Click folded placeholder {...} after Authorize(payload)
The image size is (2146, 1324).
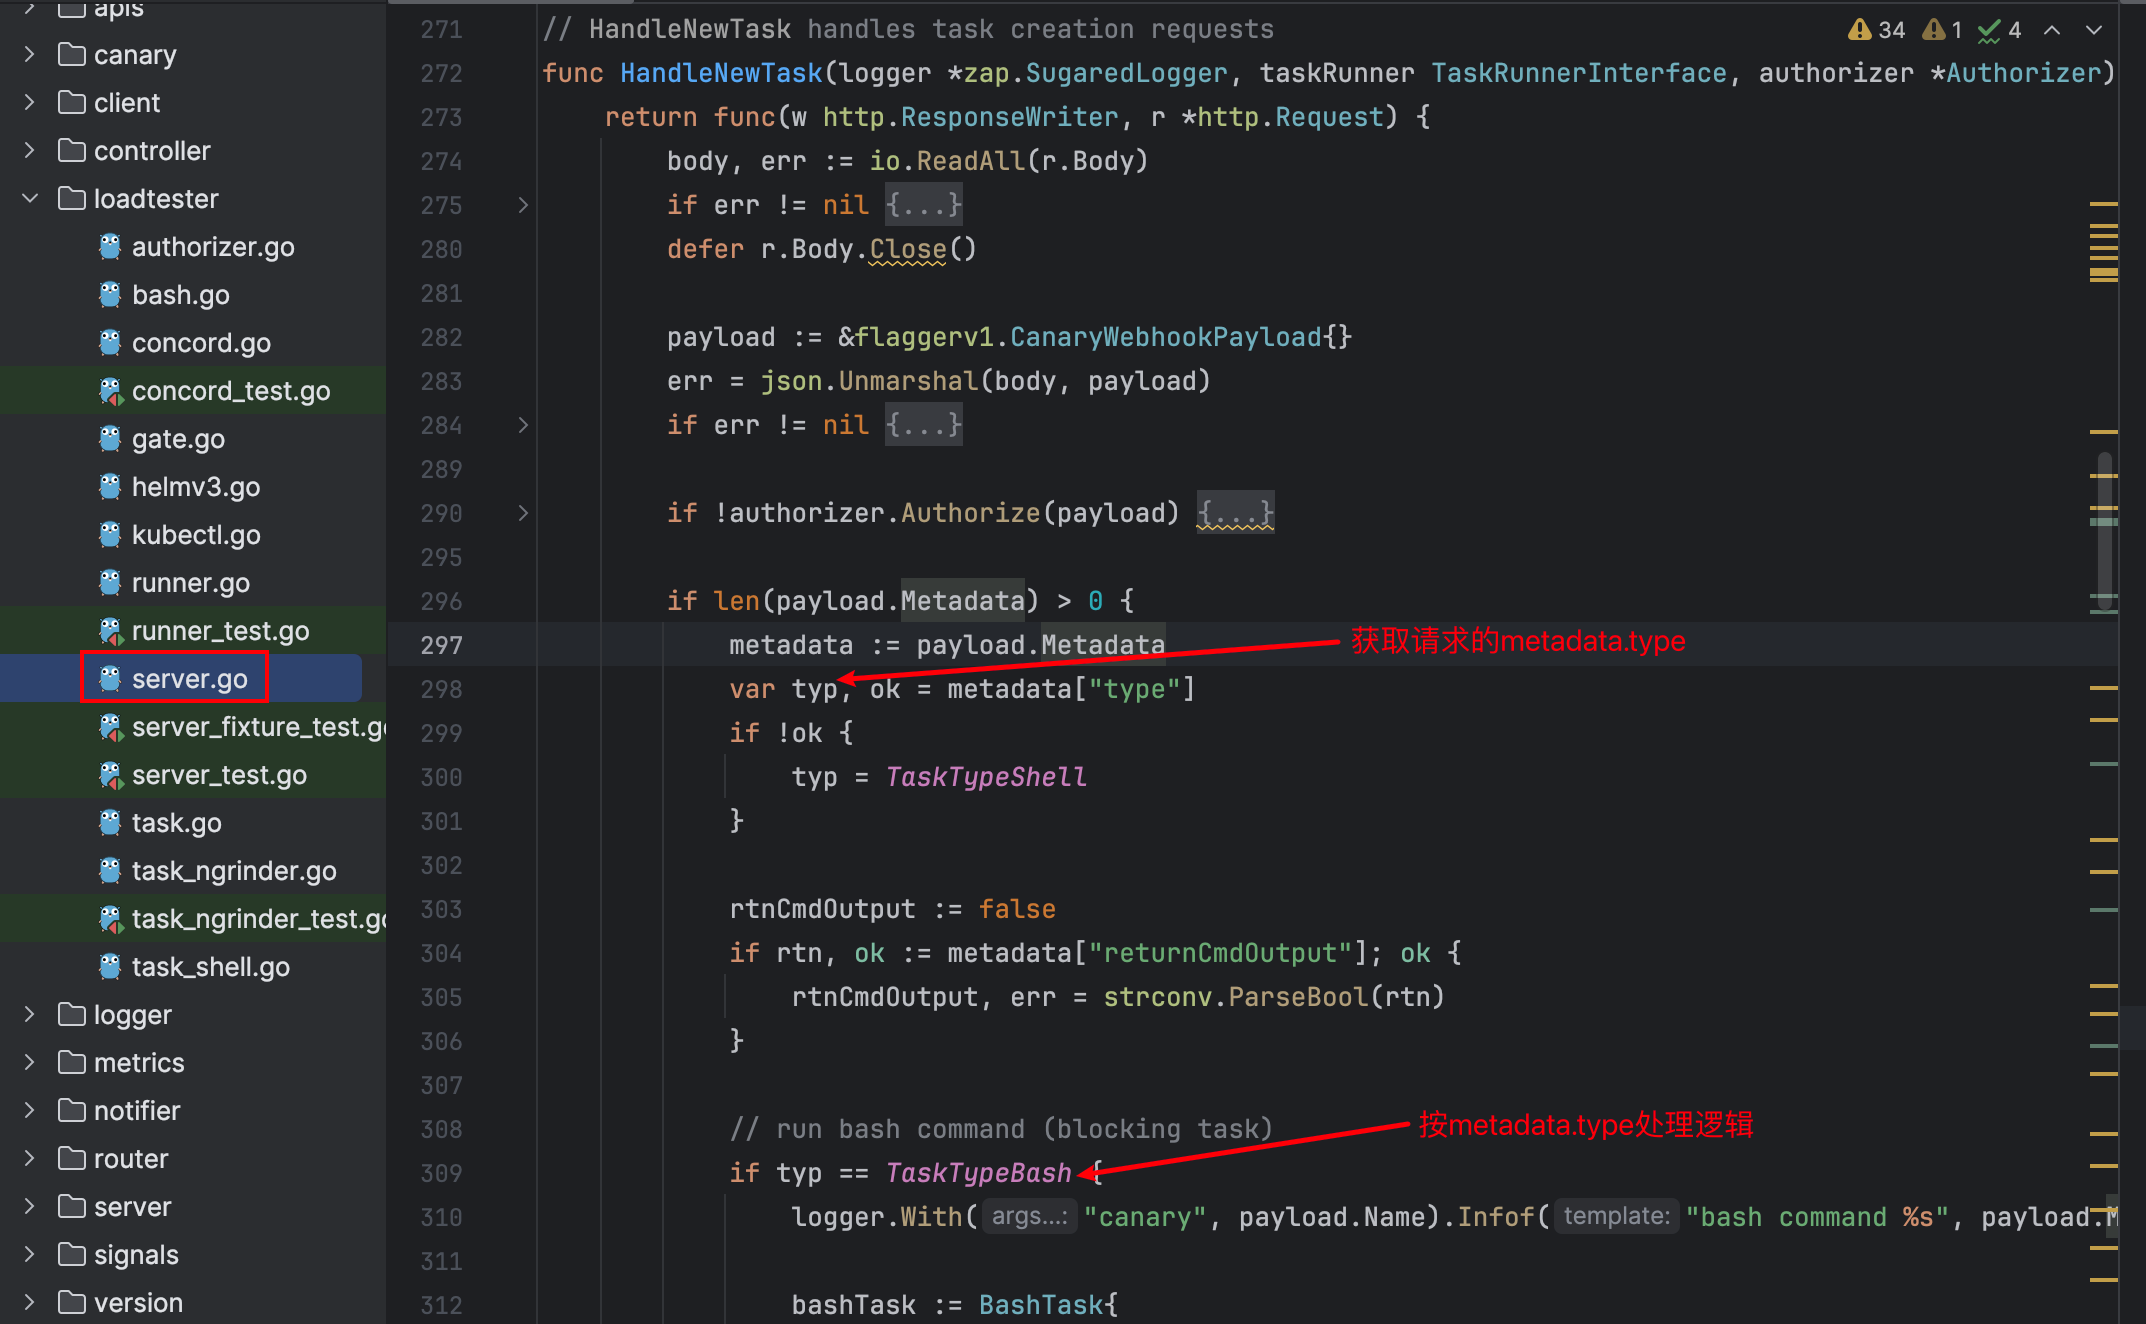[1235, 513]
